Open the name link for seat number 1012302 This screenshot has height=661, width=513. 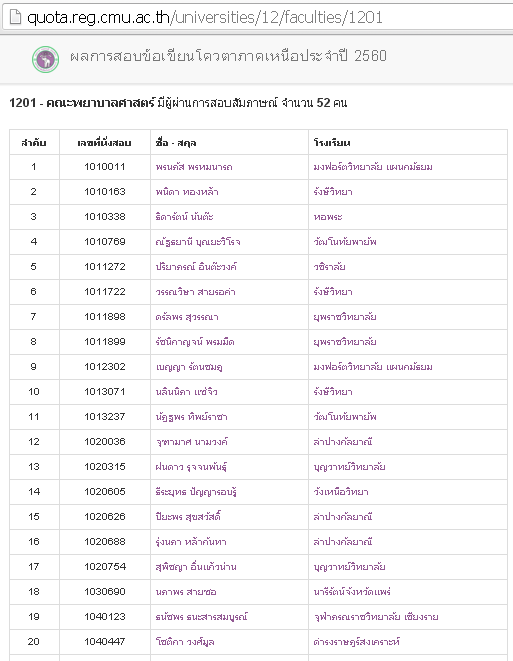pyautogui.click(x=189, y=367)
